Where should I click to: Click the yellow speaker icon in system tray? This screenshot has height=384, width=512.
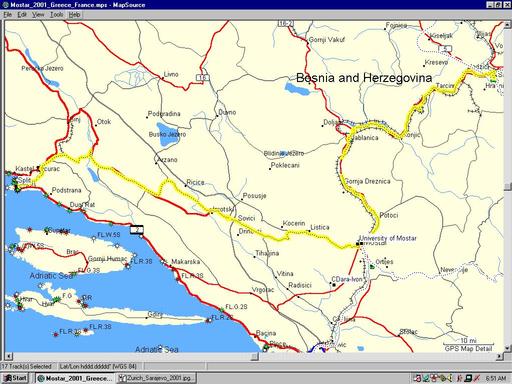tap(450, 378)
